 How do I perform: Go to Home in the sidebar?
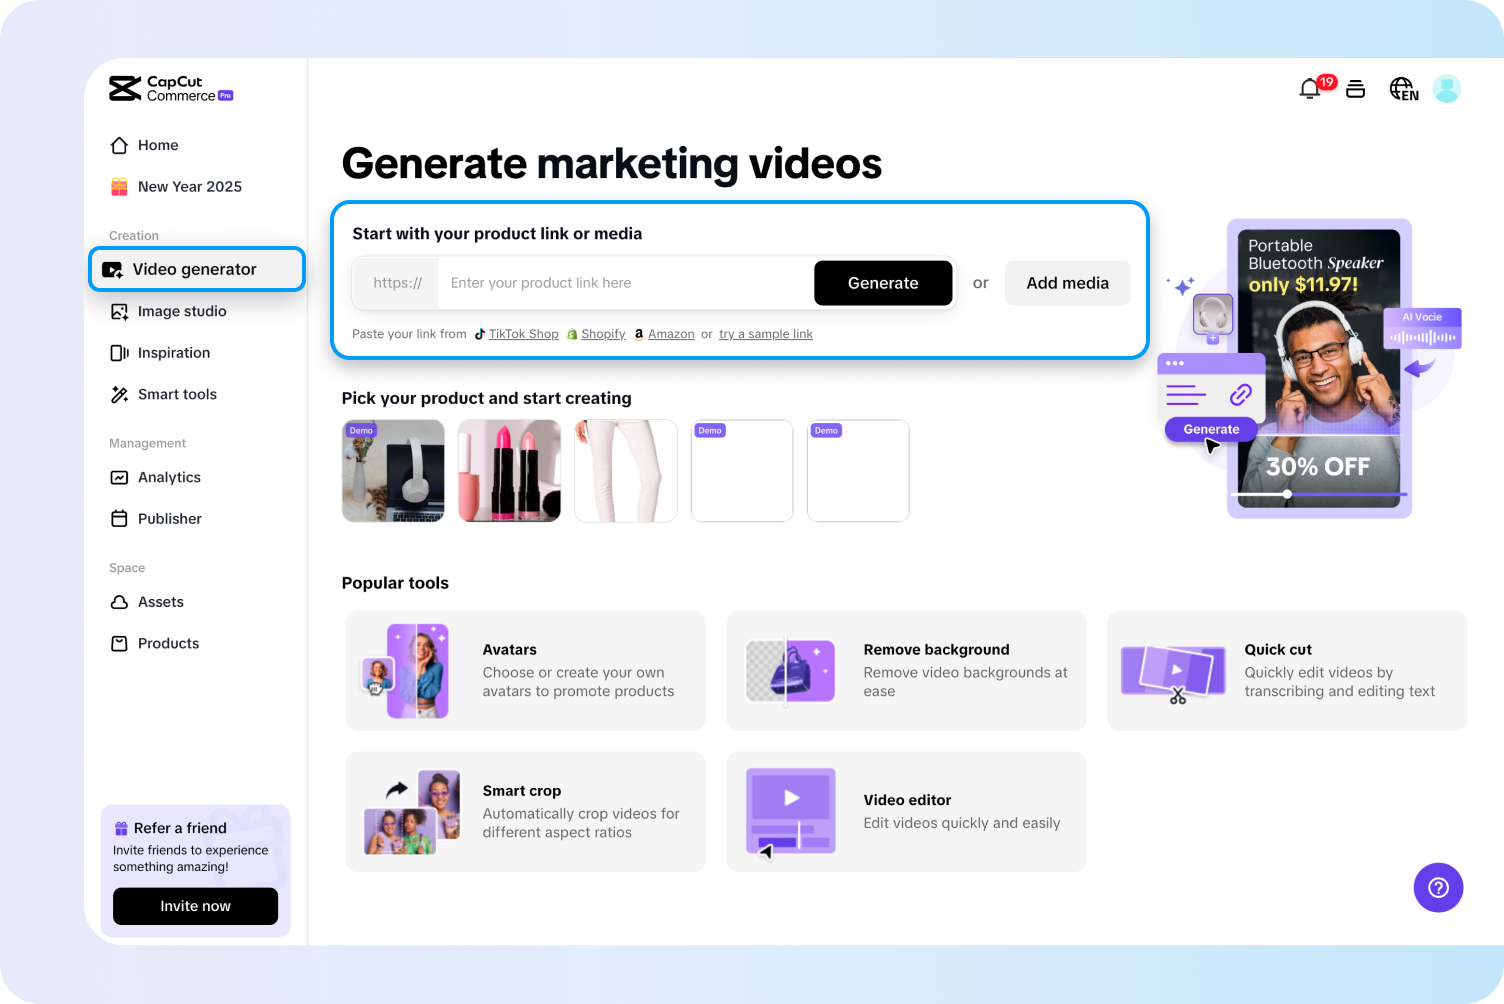(157, 145)
